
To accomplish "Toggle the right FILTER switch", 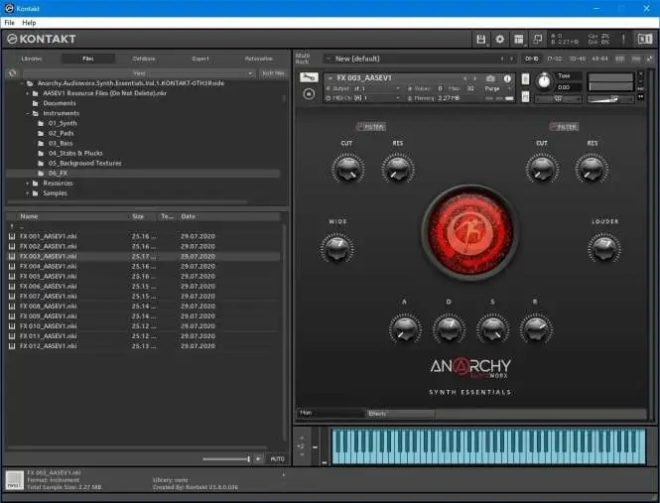I will [x=564, y=127].
